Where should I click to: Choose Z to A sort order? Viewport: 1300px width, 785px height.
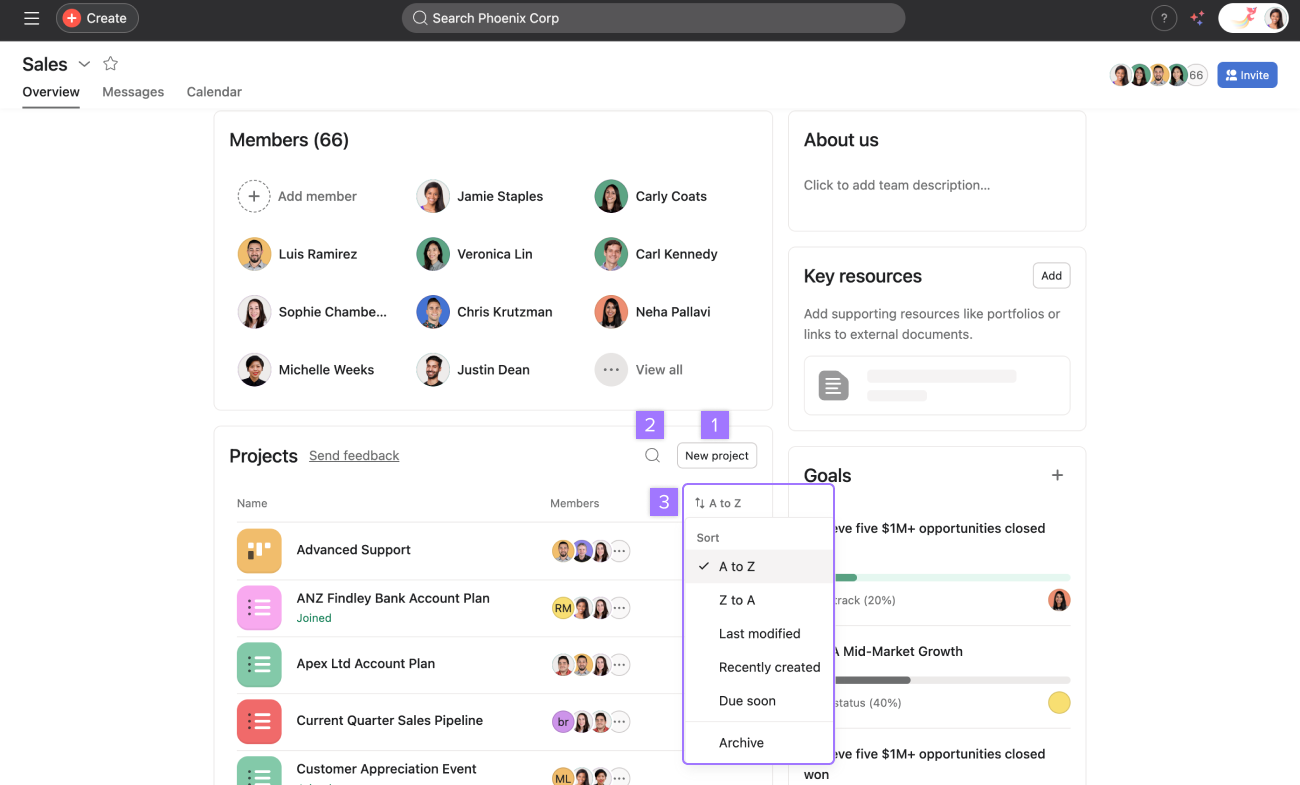tap(737, 600)
